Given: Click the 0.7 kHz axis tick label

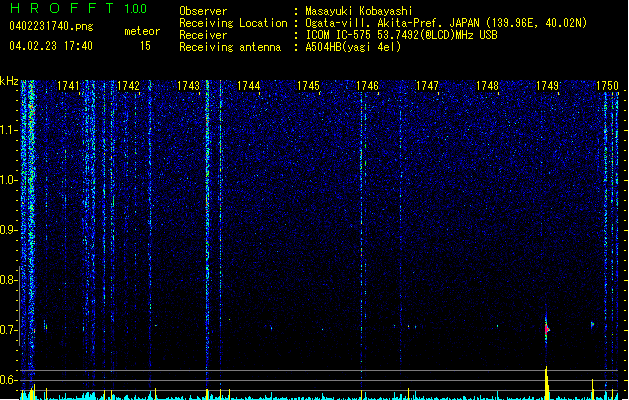Looking at the screenshot, I should [x=8, y=330].
